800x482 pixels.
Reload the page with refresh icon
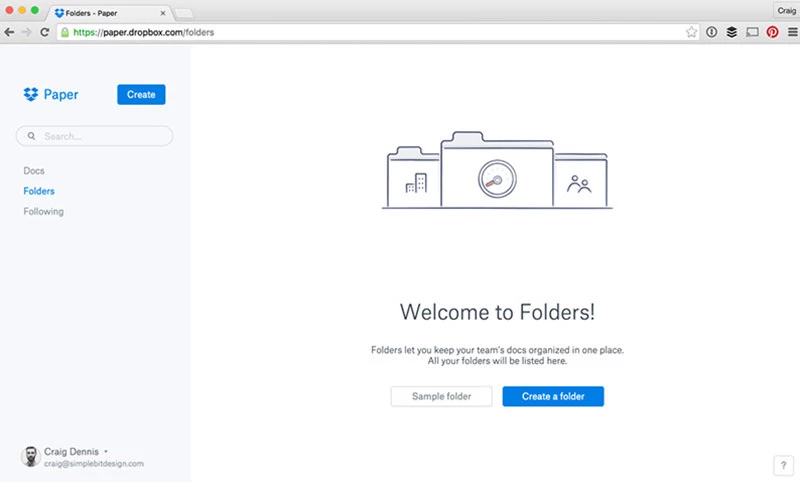point(45,32)
